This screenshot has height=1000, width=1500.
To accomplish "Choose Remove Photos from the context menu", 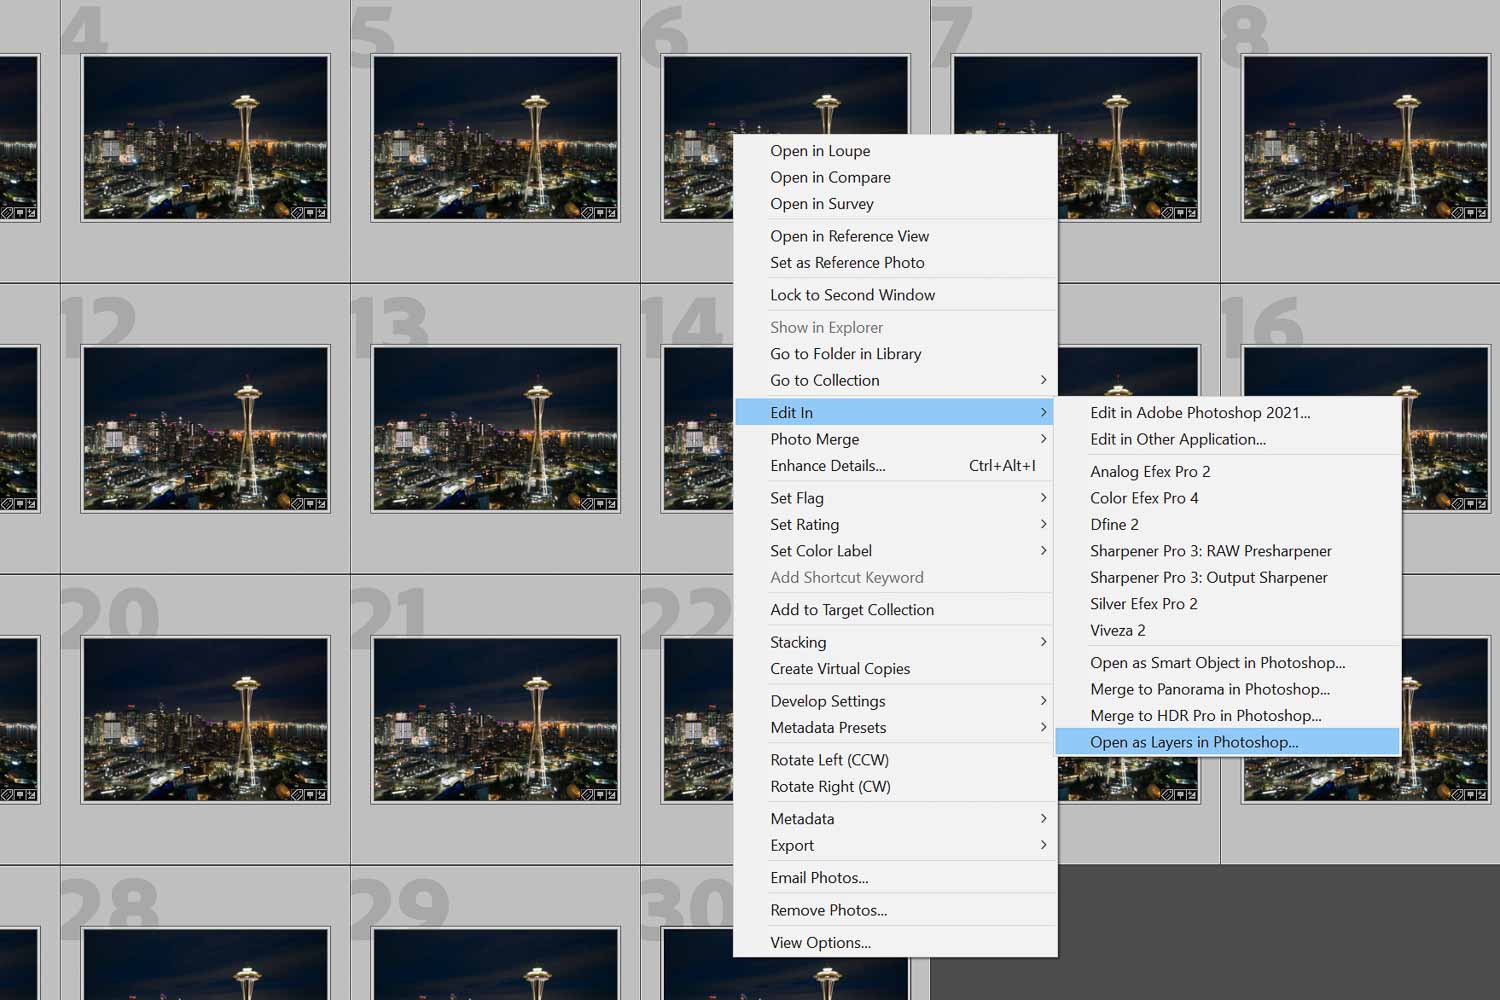I will (x=895, y=910).
